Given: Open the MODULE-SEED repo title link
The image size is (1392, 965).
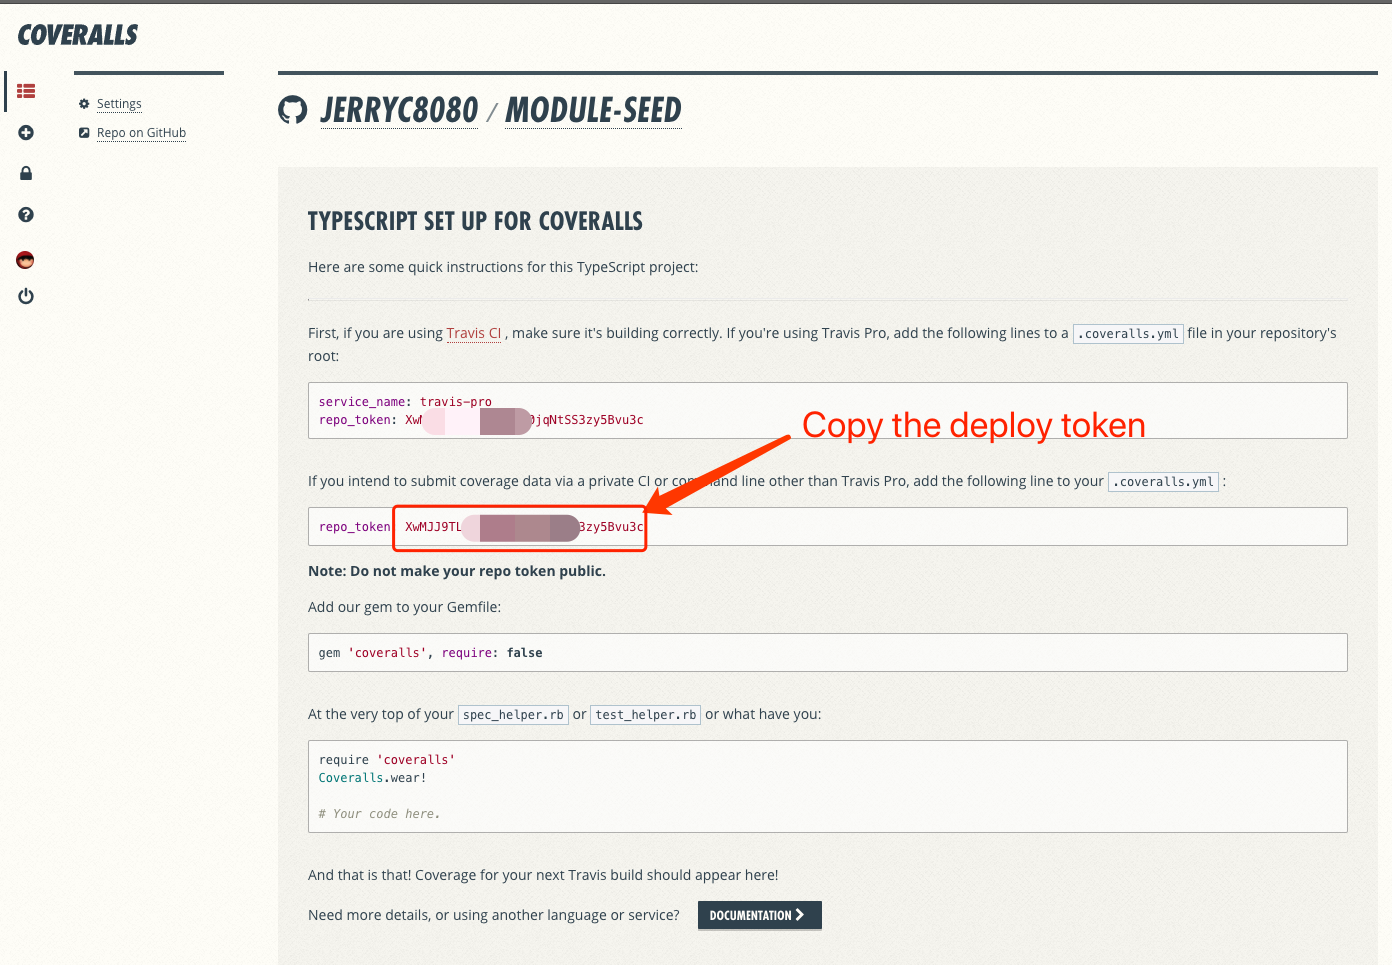Looking at the screenshot, I should [593, 110].
